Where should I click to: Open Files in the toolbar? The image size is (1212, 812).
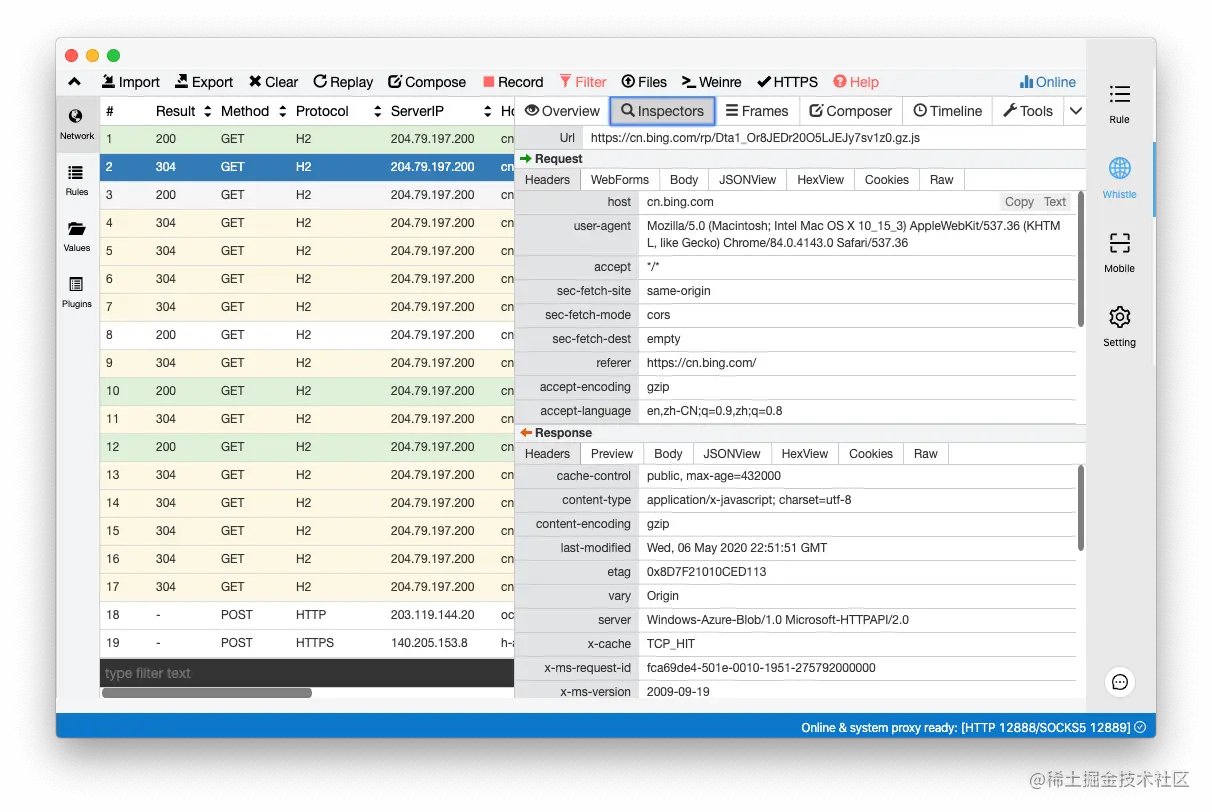pos(644,82)
